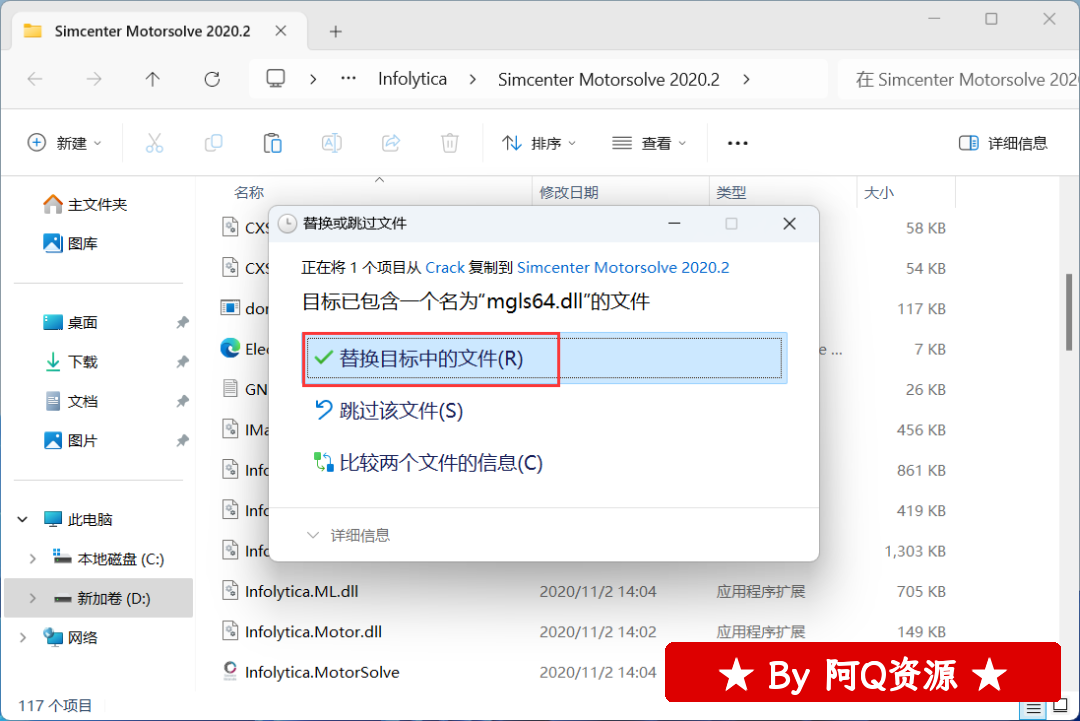1080x721 pixels.
Task: Open Pictures (图片) in sidebar
Action: click(x=71, y=440)
